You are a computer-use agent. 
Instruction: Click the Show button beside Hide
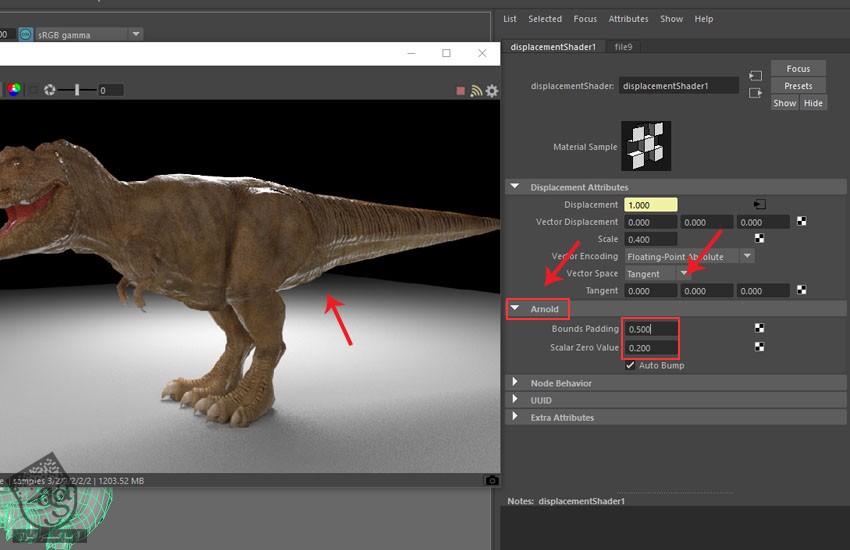[784, 103]
